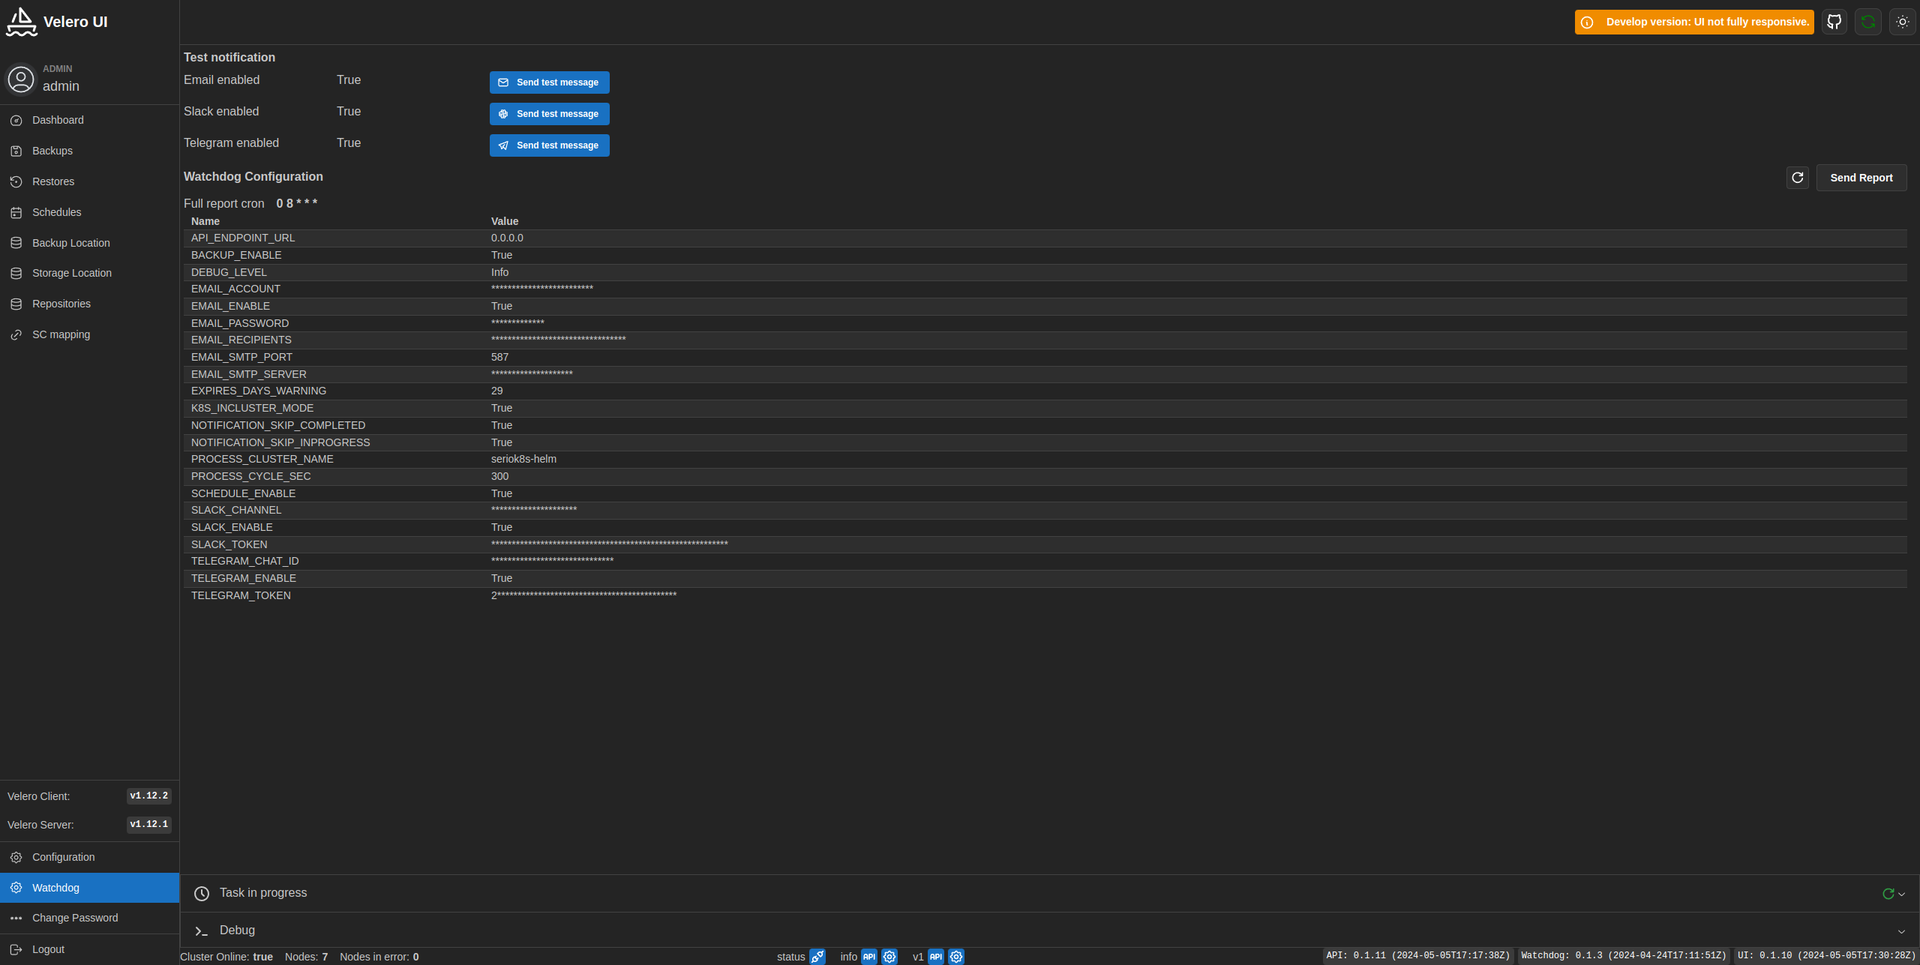Click Backups icon in sidebar
The width and height of the screenshot is (1920, 965).
tap(16, 151)
